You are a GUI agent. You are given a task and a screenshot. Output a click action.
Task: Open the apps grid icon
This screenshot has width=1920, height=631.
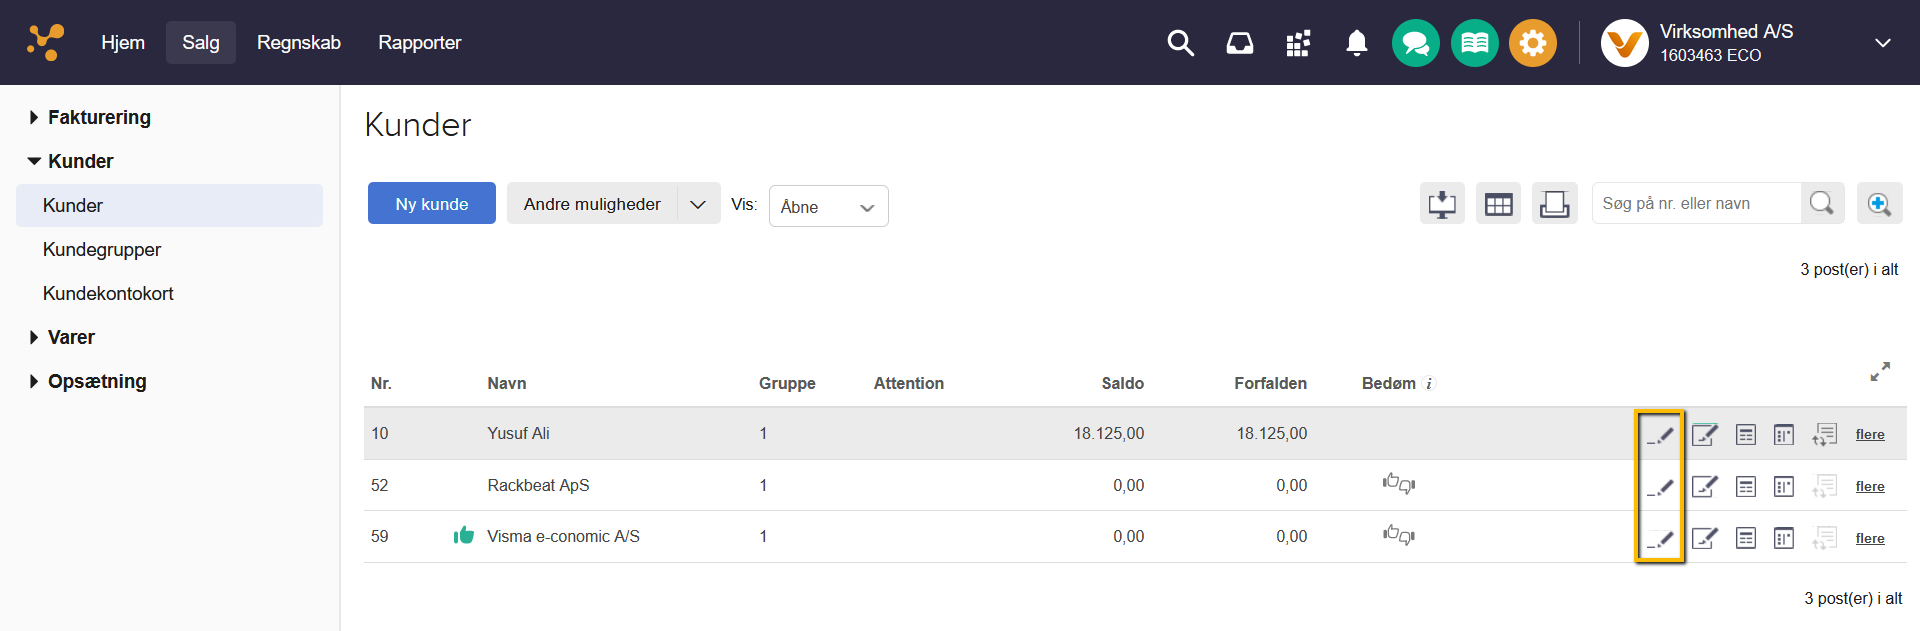point(1298,43)
